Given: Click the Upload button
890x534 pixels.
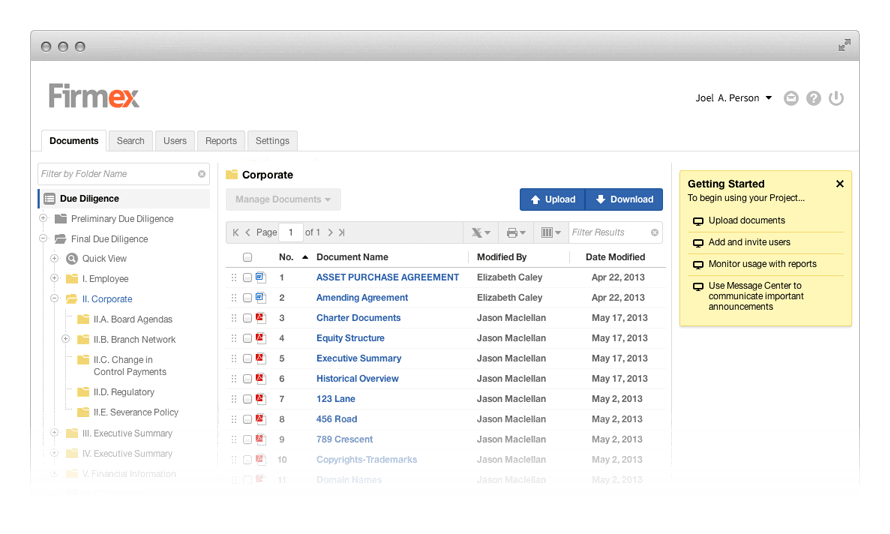Looking at the screenshot, I should click(x=552, y=199).
